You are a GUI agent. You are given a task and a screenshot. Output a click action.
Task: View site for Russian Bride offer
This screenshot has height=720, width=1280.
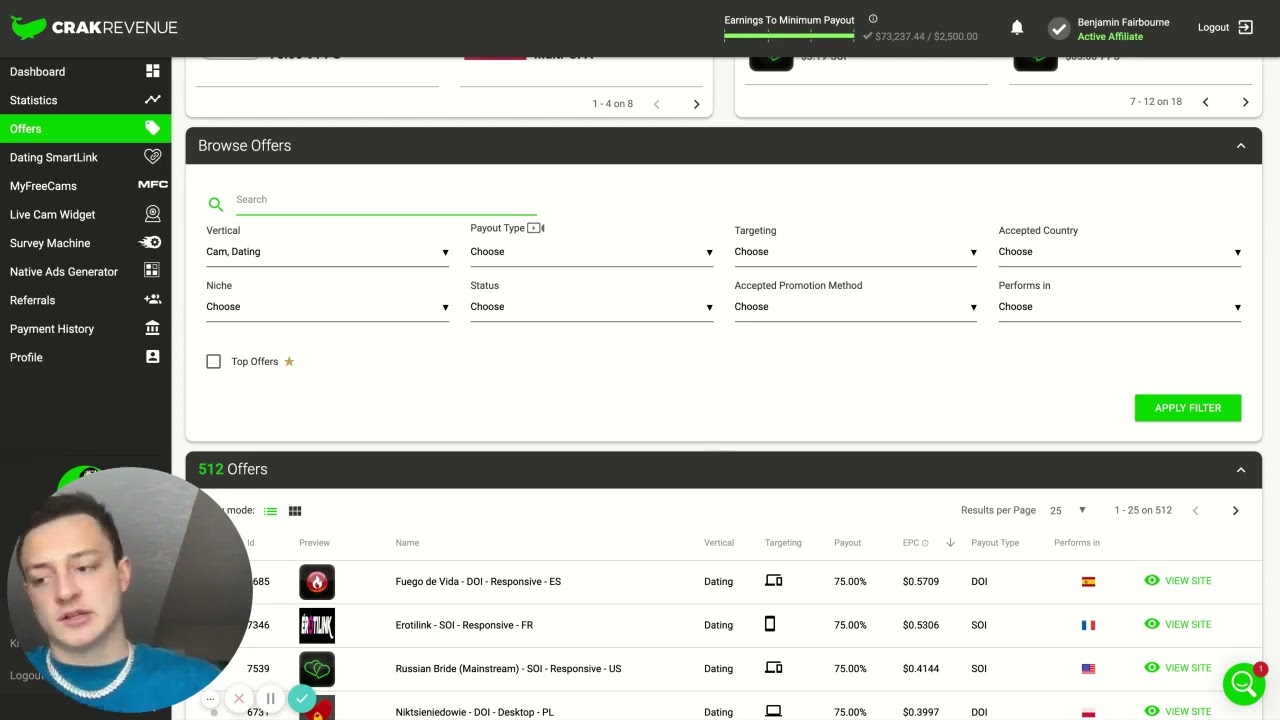point(1177,668)
